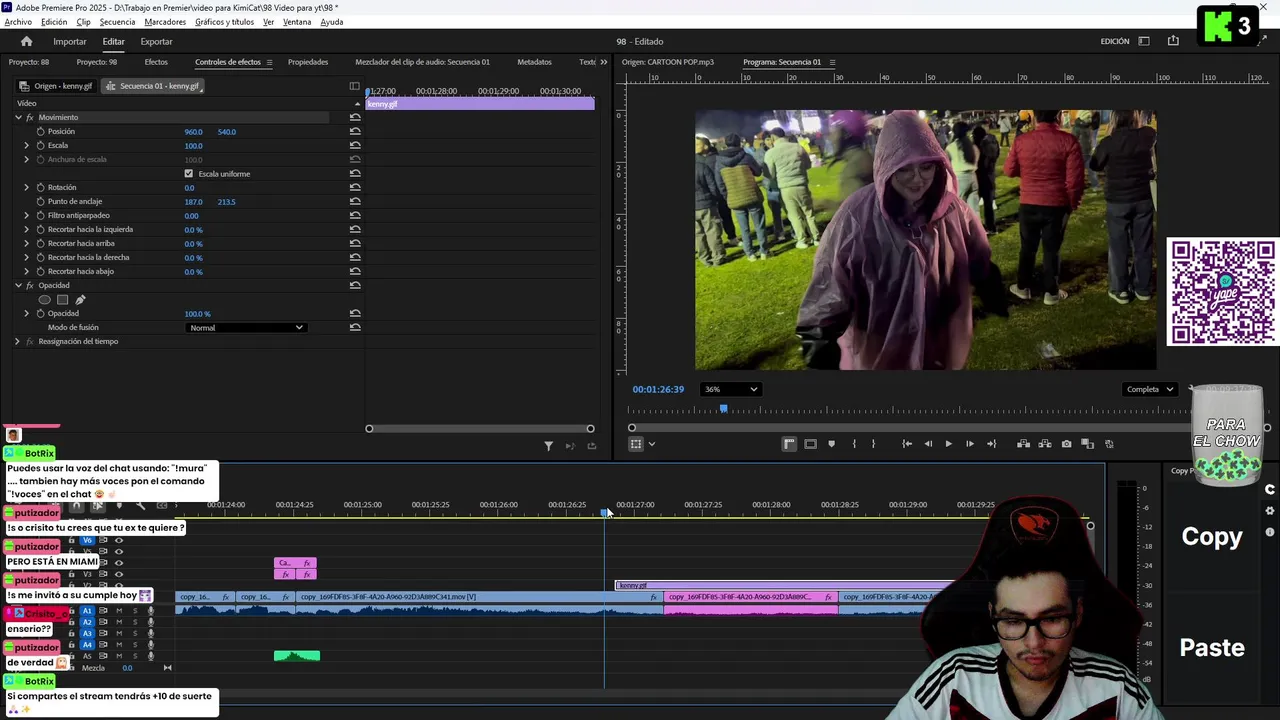Toggle animation stopwatch for Escala
This screenshot has width=1280, height=720.
[41, 145]
